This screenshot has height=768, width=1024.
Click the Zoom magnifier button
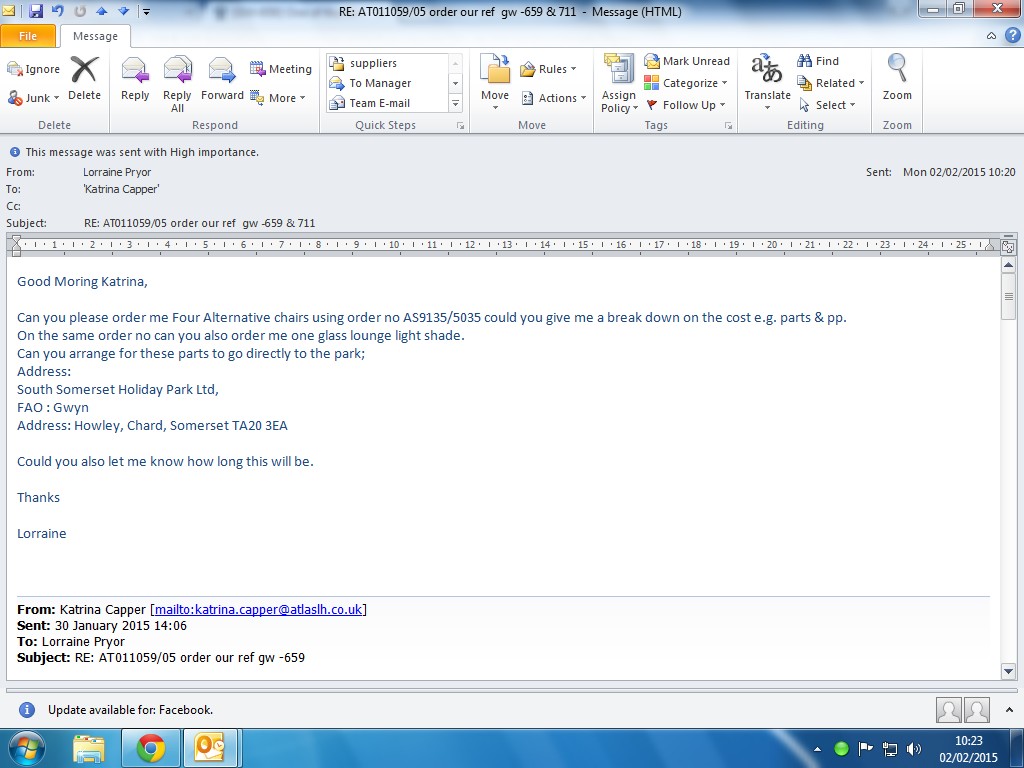pos(897,77)
